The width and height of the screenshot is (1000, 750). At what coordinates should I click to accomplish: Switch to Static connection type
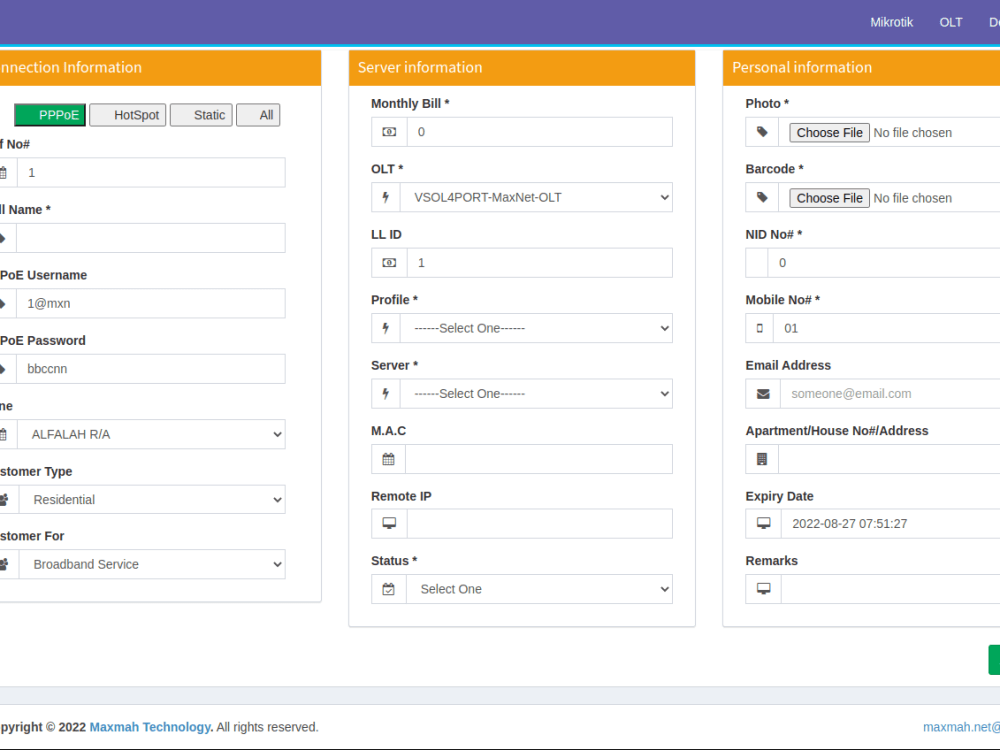[x=200, y=114]
